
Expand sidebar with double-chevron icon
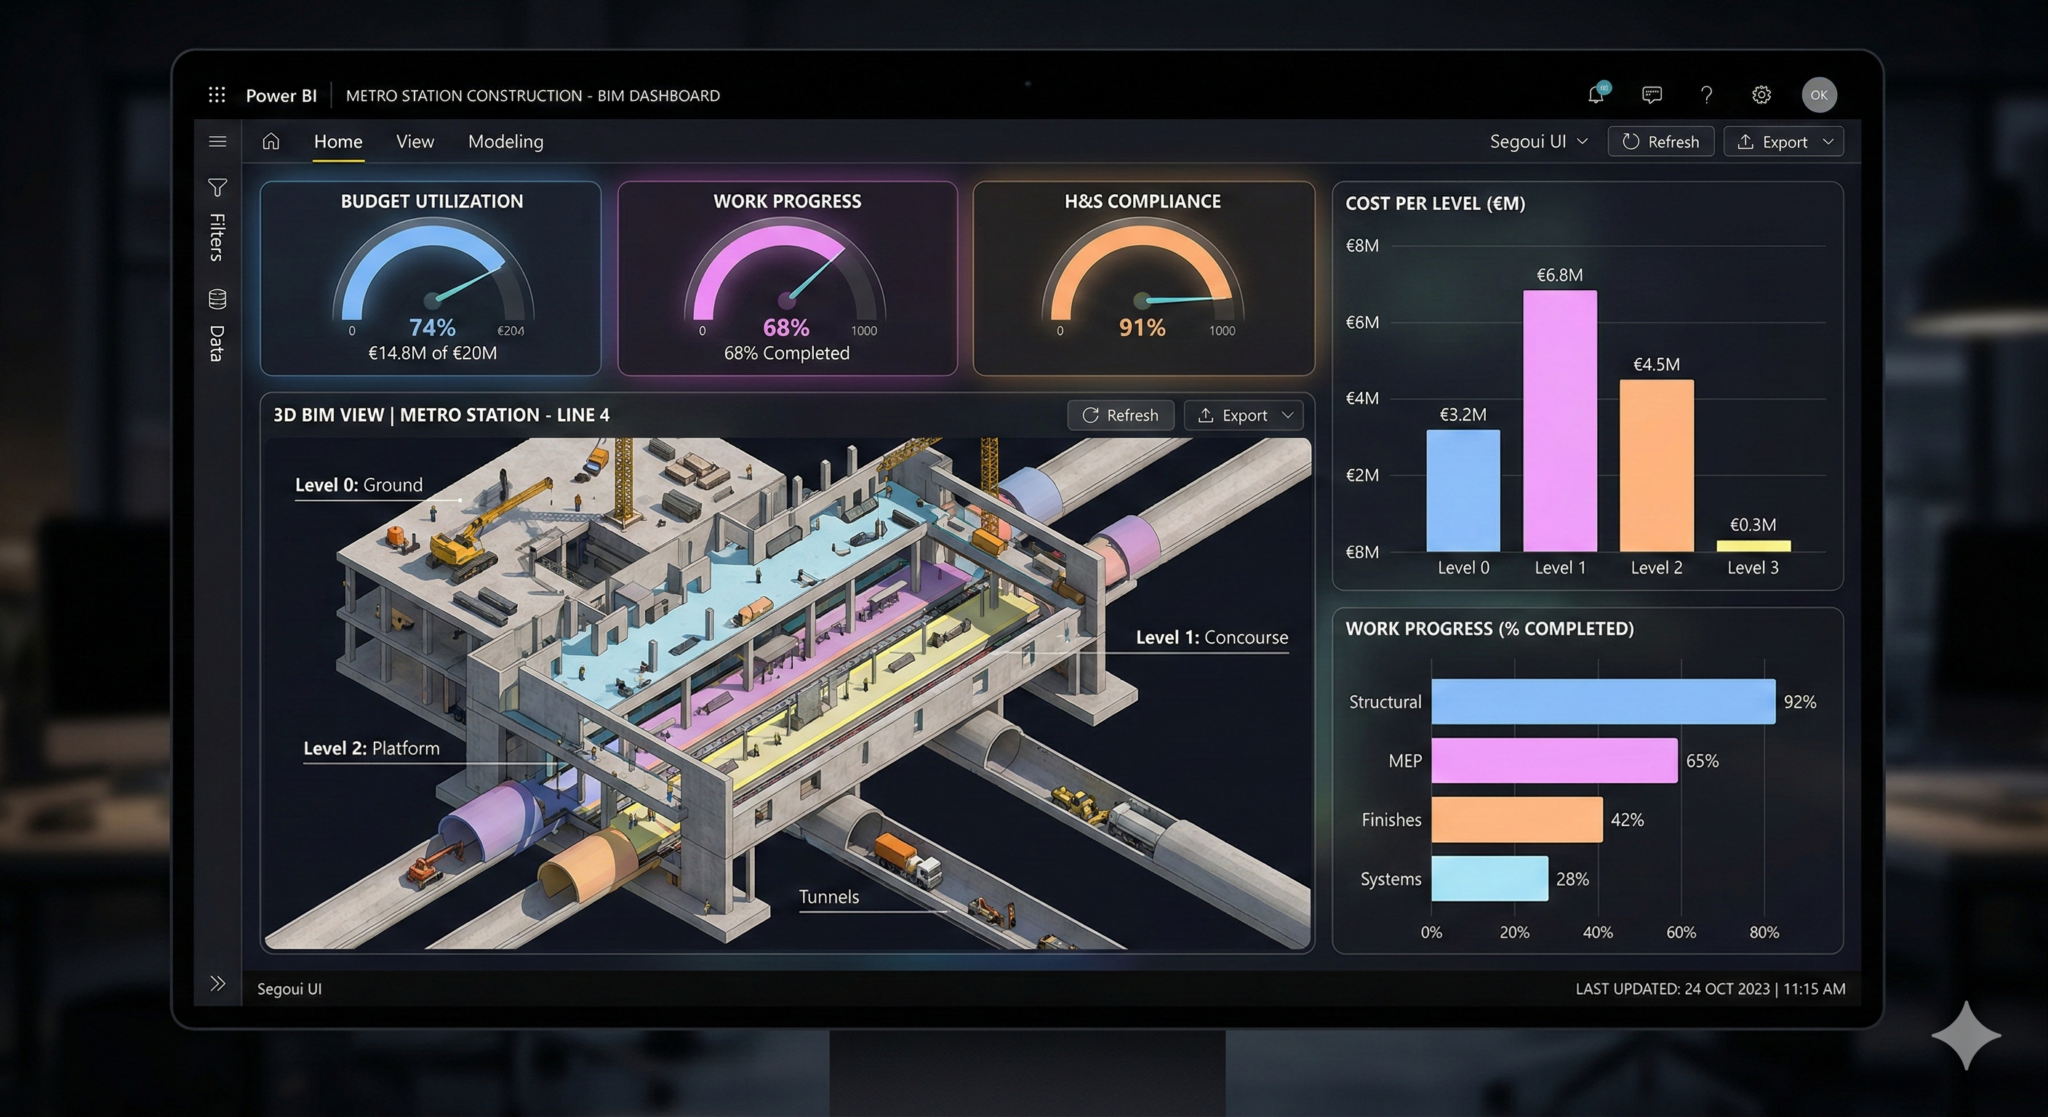tap(217, 984)
